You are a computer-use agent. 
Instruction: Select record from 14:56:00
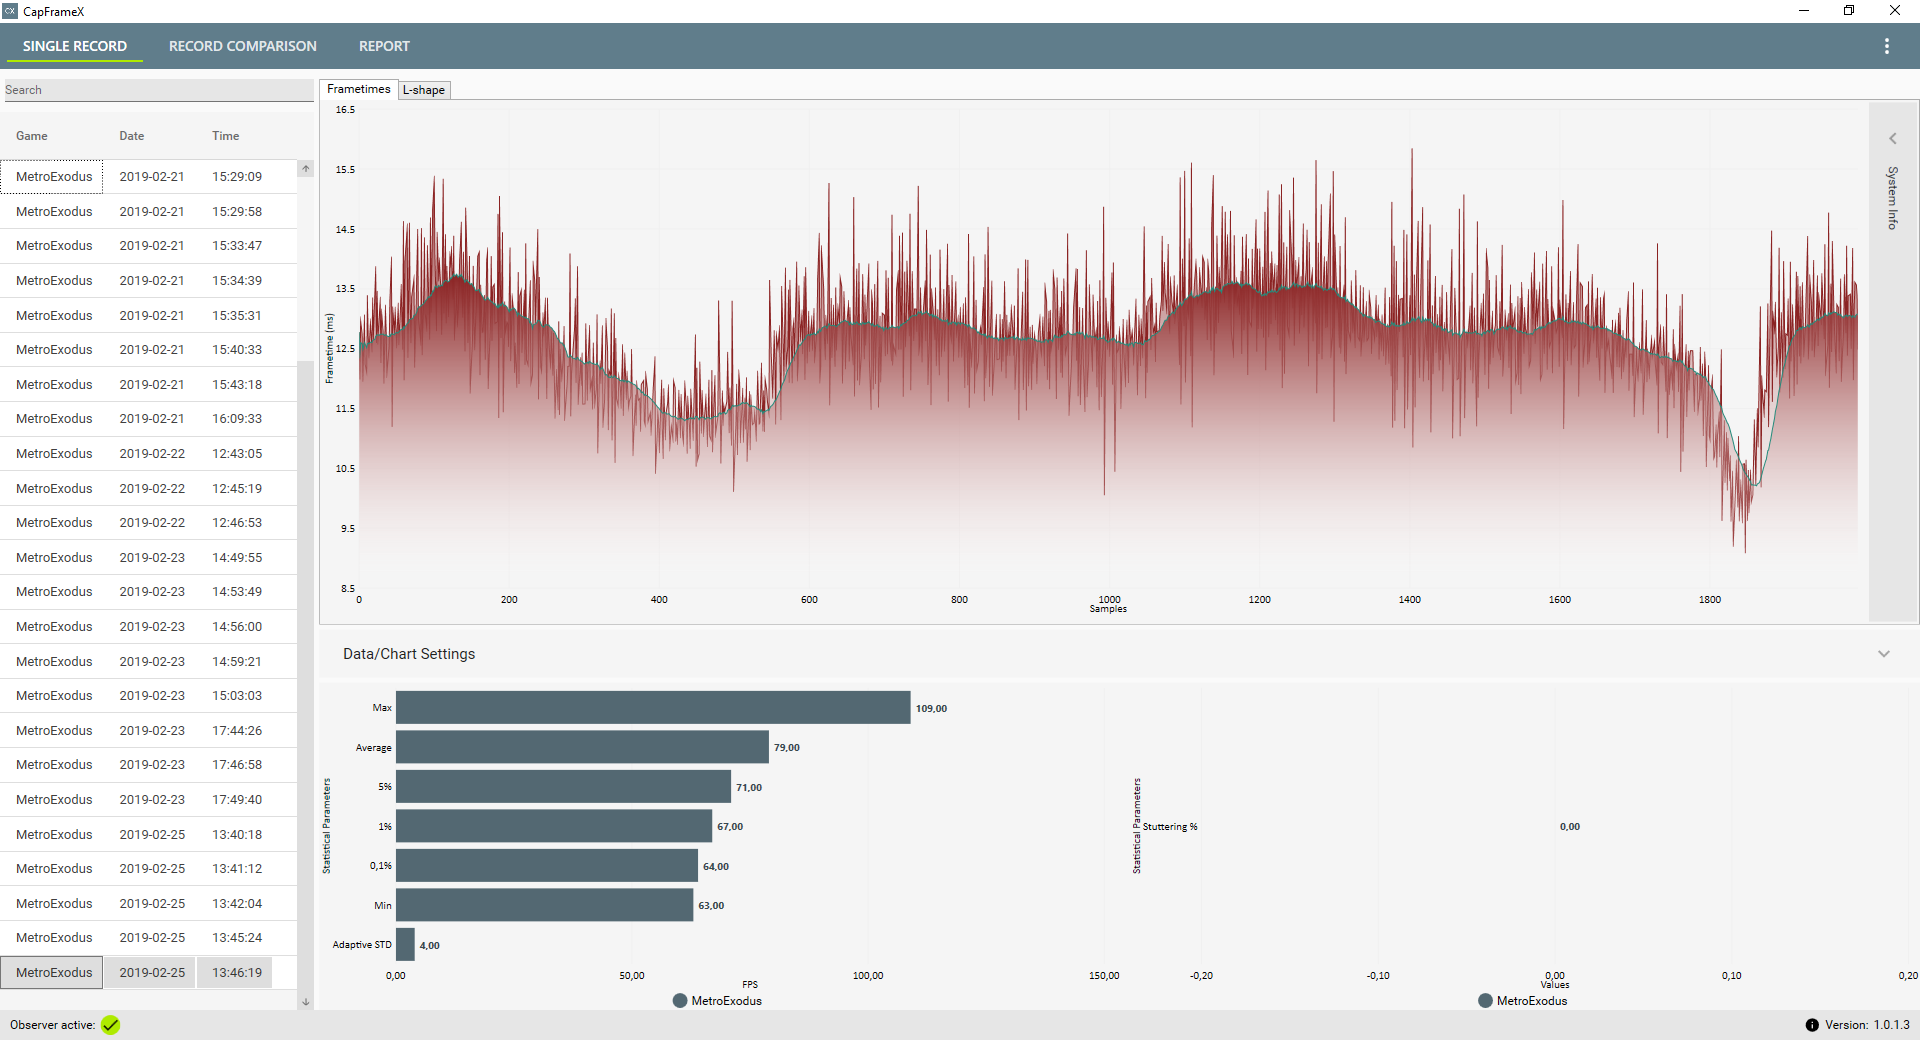point(149,627)
